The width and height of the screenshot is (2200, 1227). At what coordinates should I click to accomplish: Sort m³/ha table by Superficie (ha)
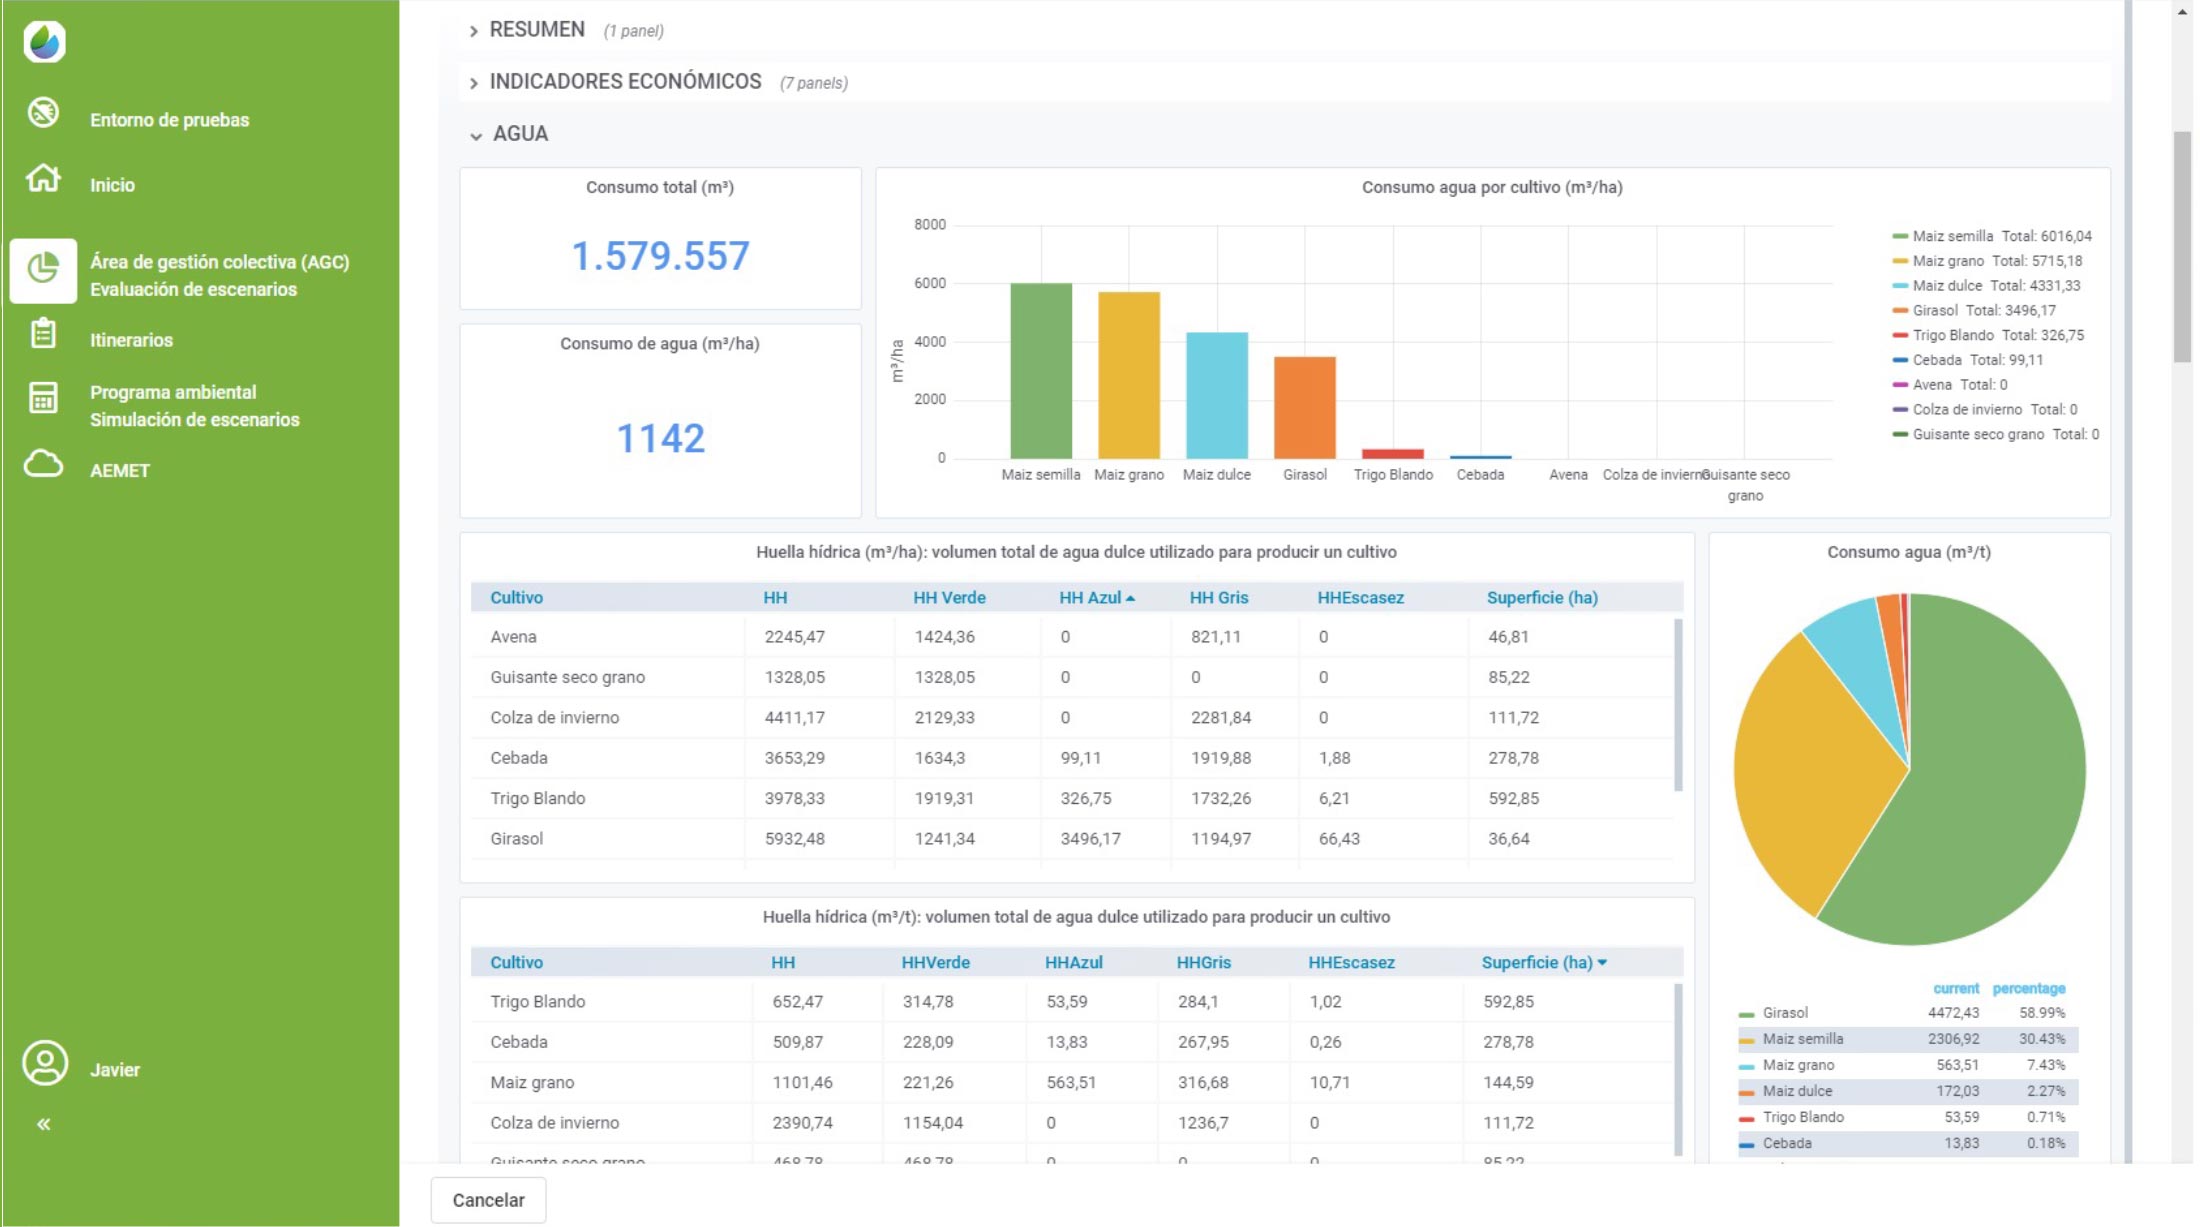1542,597
